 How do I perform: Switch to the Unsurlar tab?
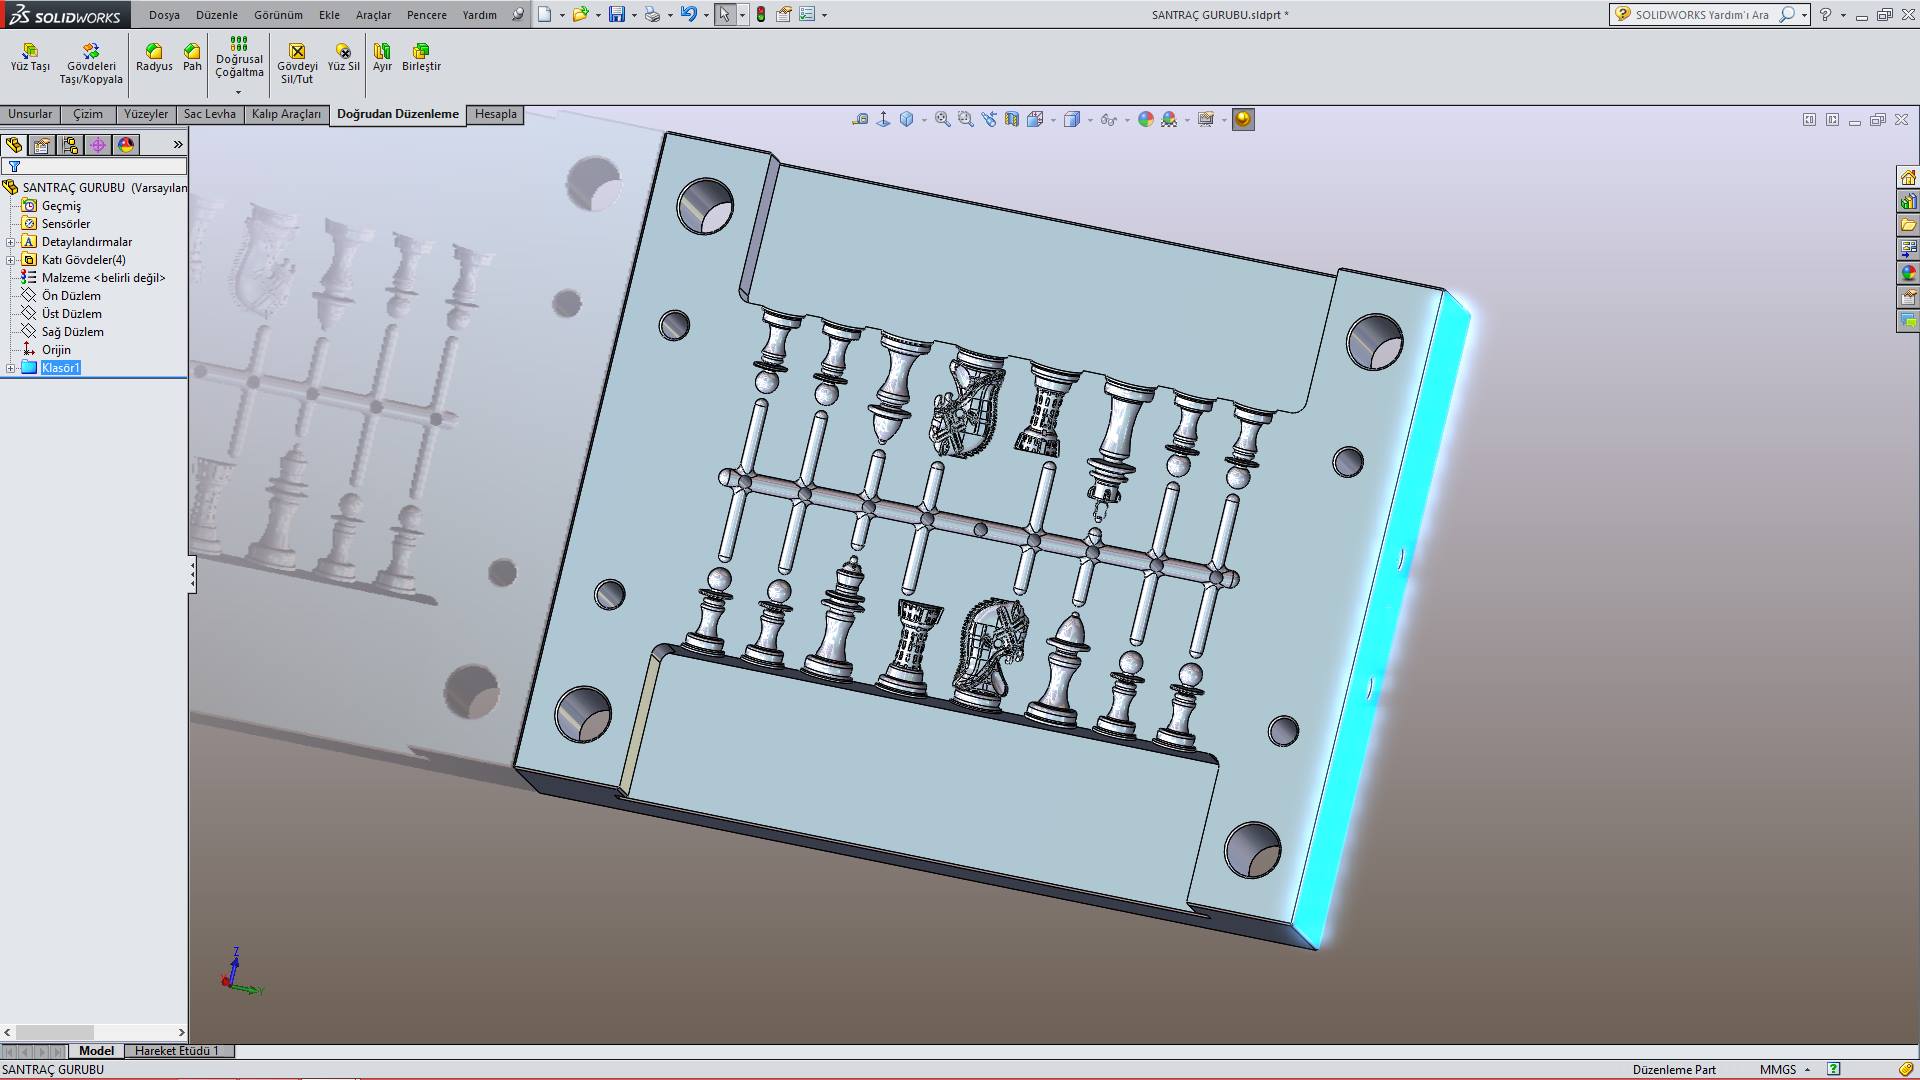tap(30, 114)
